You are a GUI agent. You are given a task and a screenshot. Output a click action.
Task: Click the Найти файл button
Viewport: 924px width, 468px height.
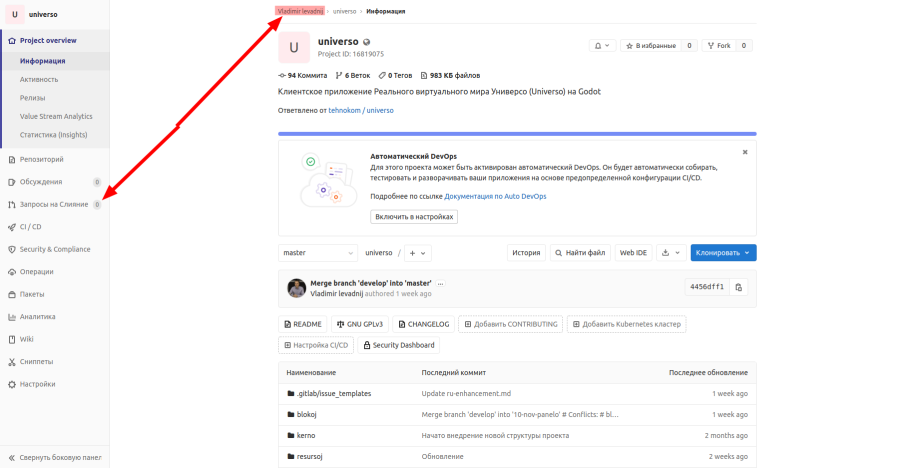[580, 253]
